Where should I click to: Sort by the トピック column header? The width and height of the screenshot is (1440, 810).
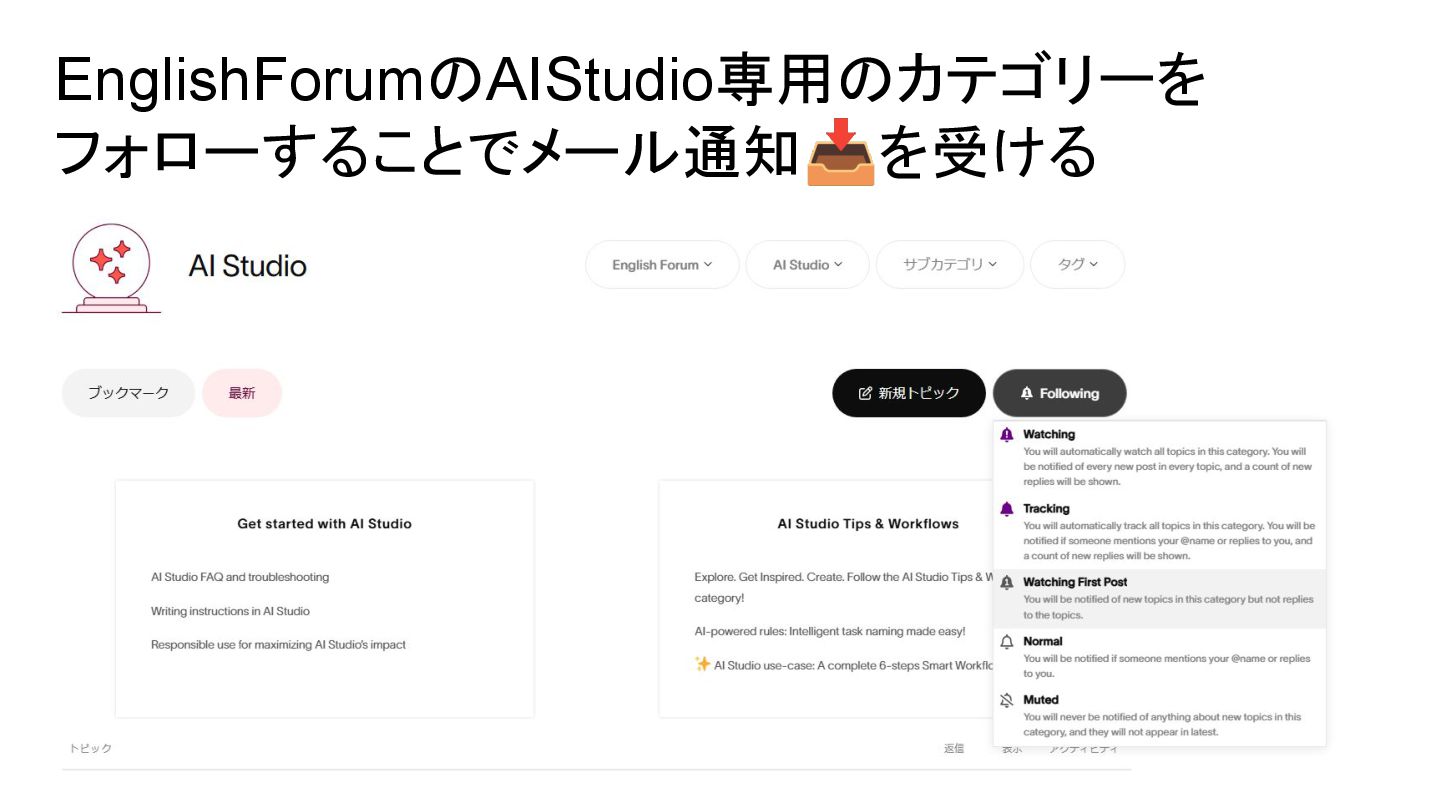[90, 748]
